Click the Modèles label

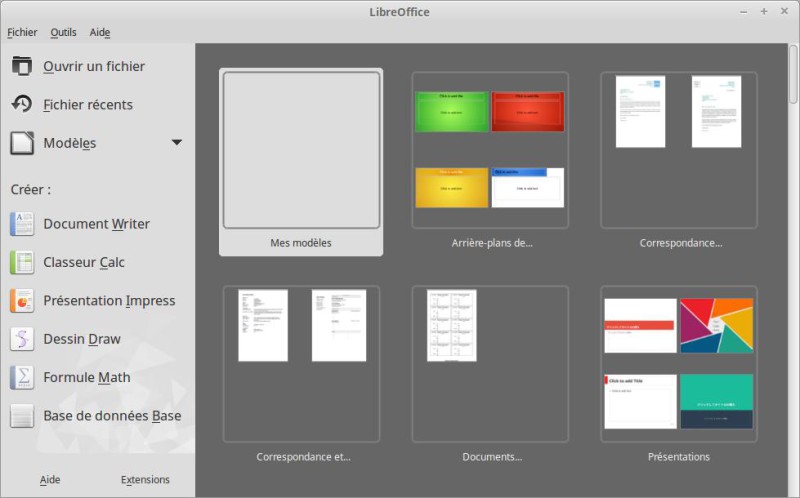(69, 143)
